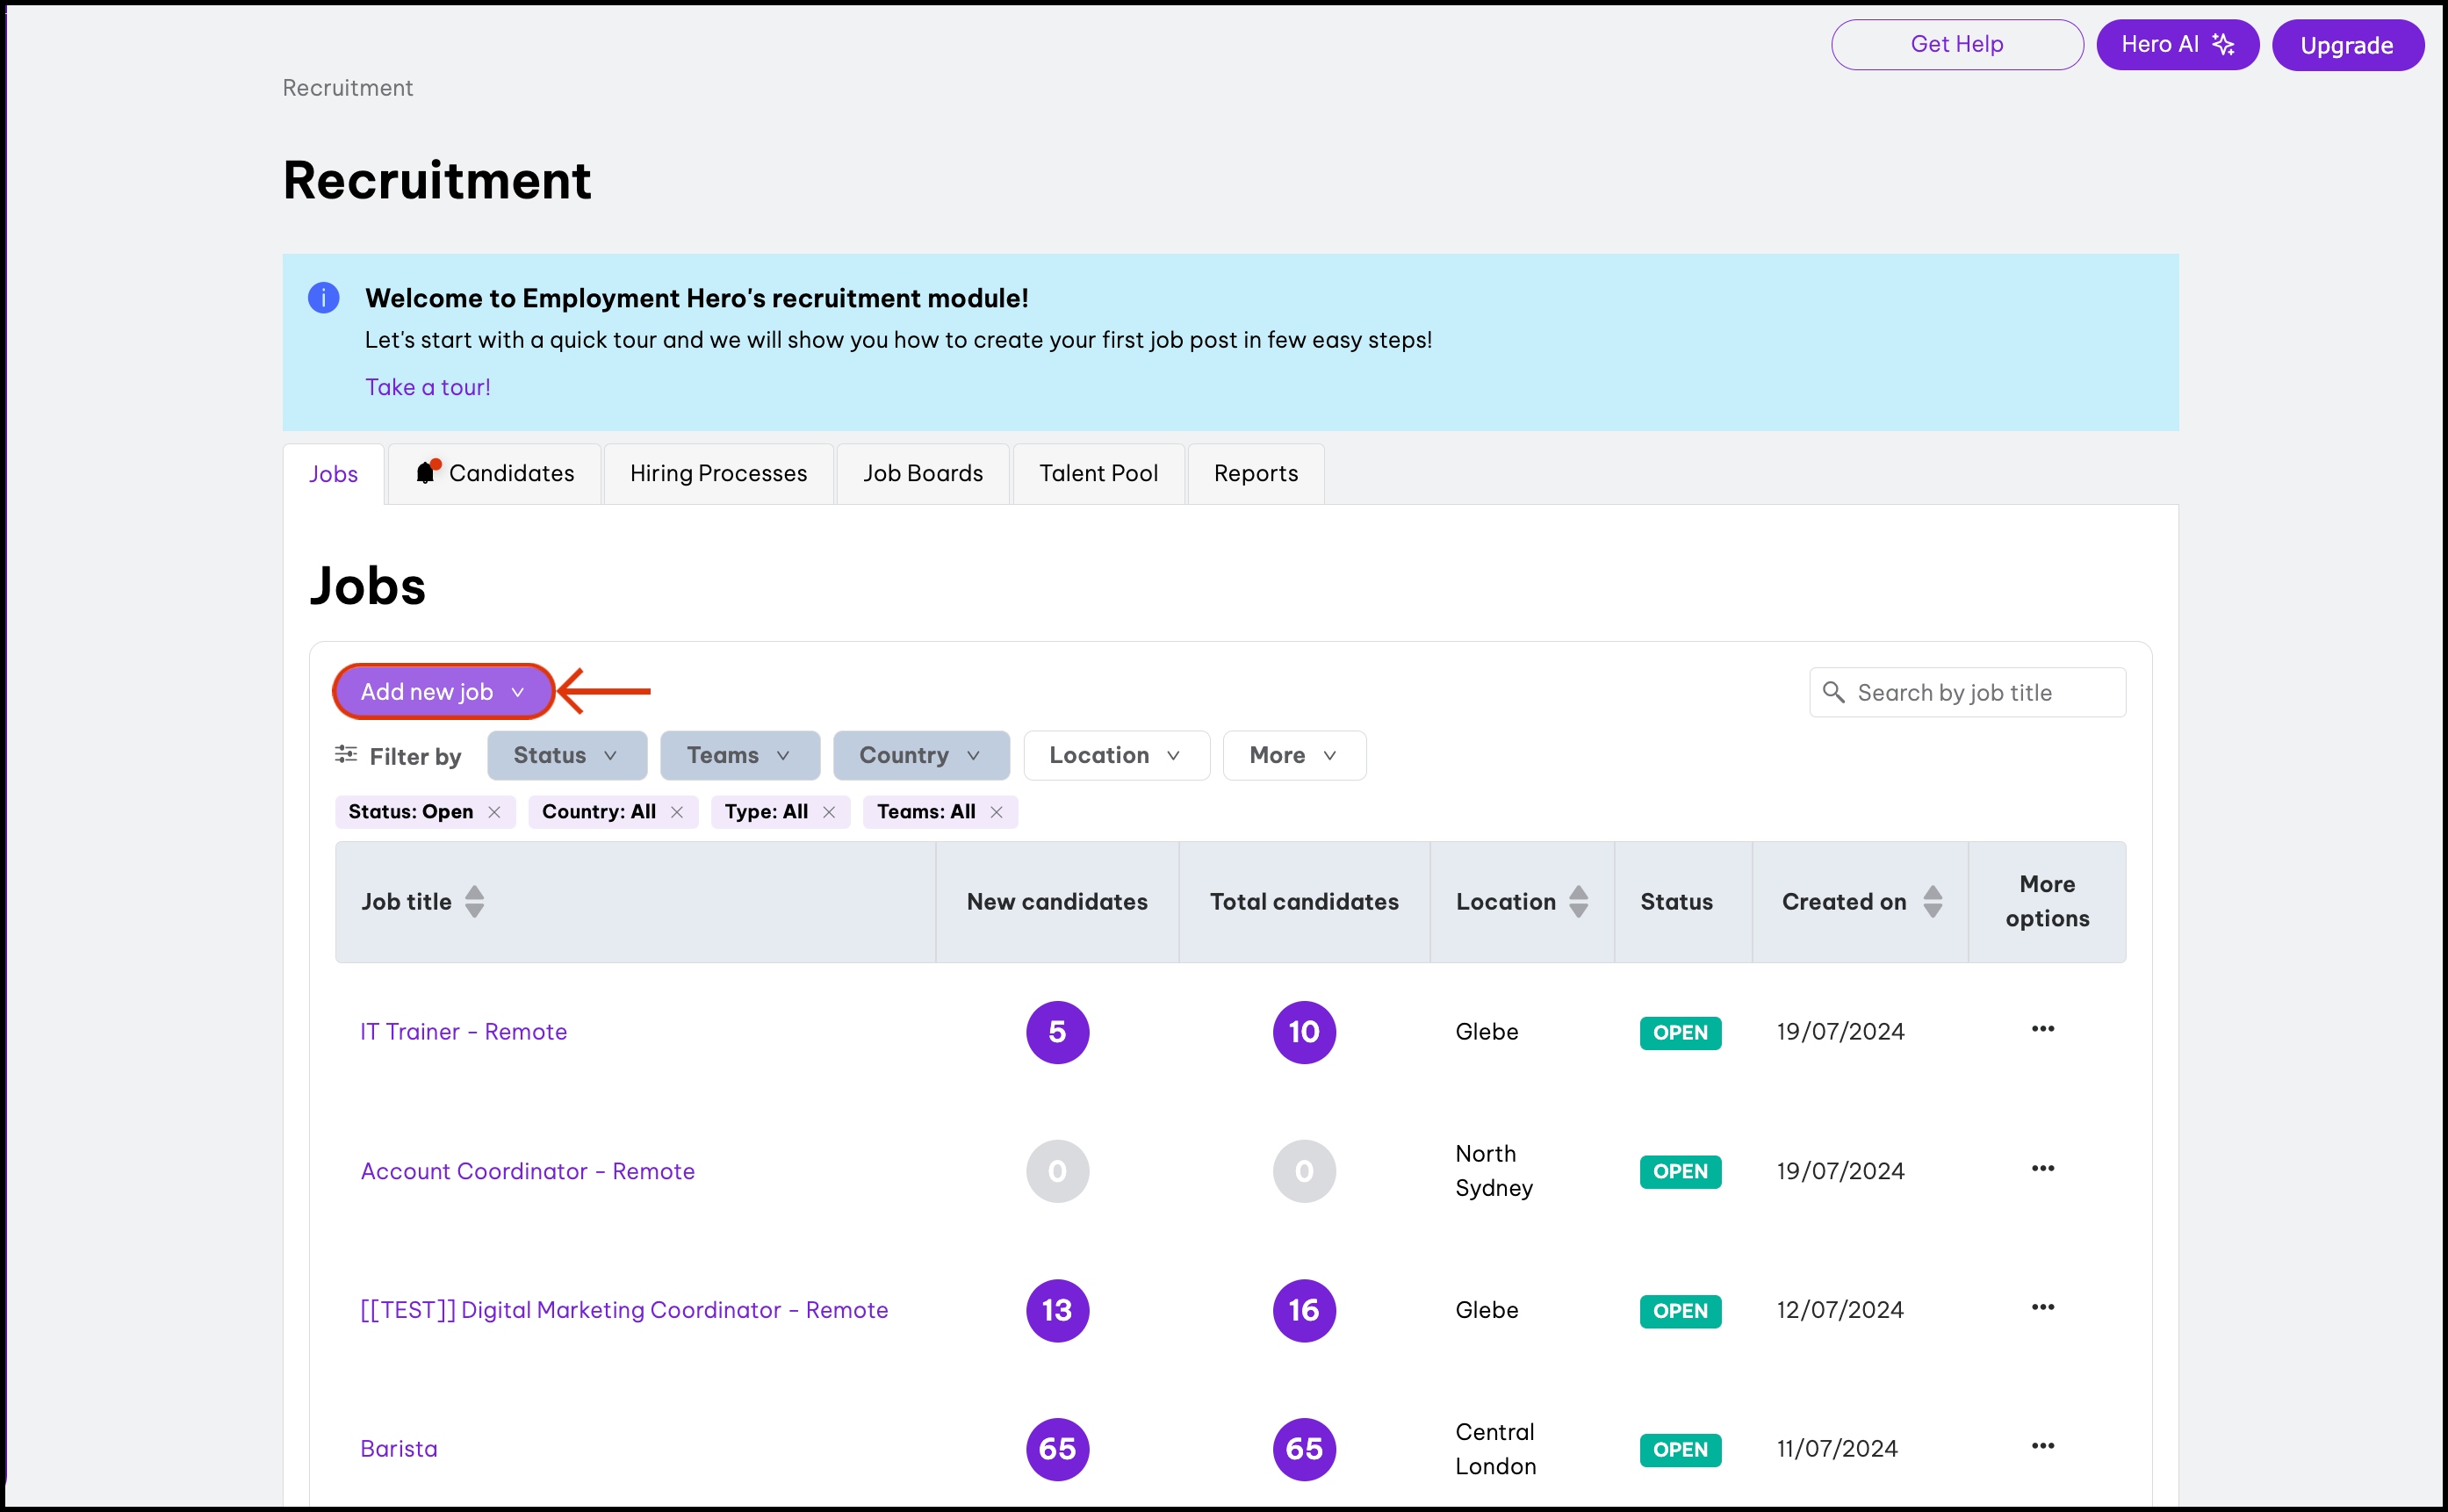This screenshot has width=2448, height=1512.
Task: Sort the table by Job title
Action: click(x=474, y=901)
